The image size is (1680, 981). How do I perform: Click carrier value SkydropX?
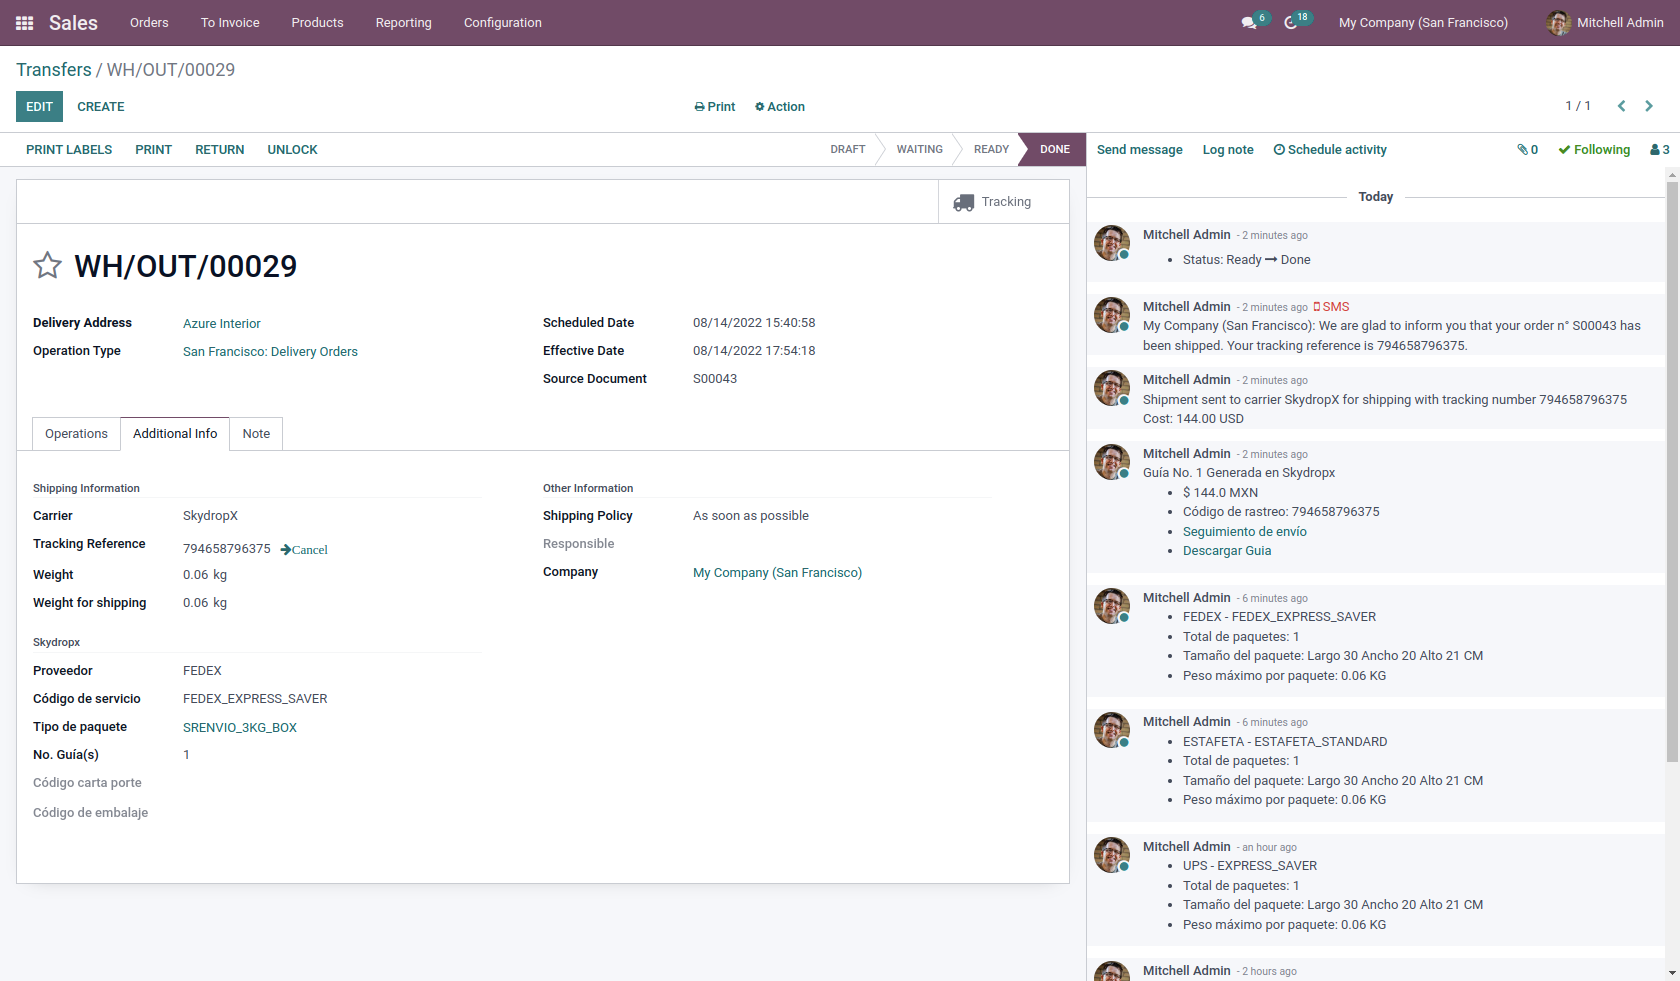210,516
